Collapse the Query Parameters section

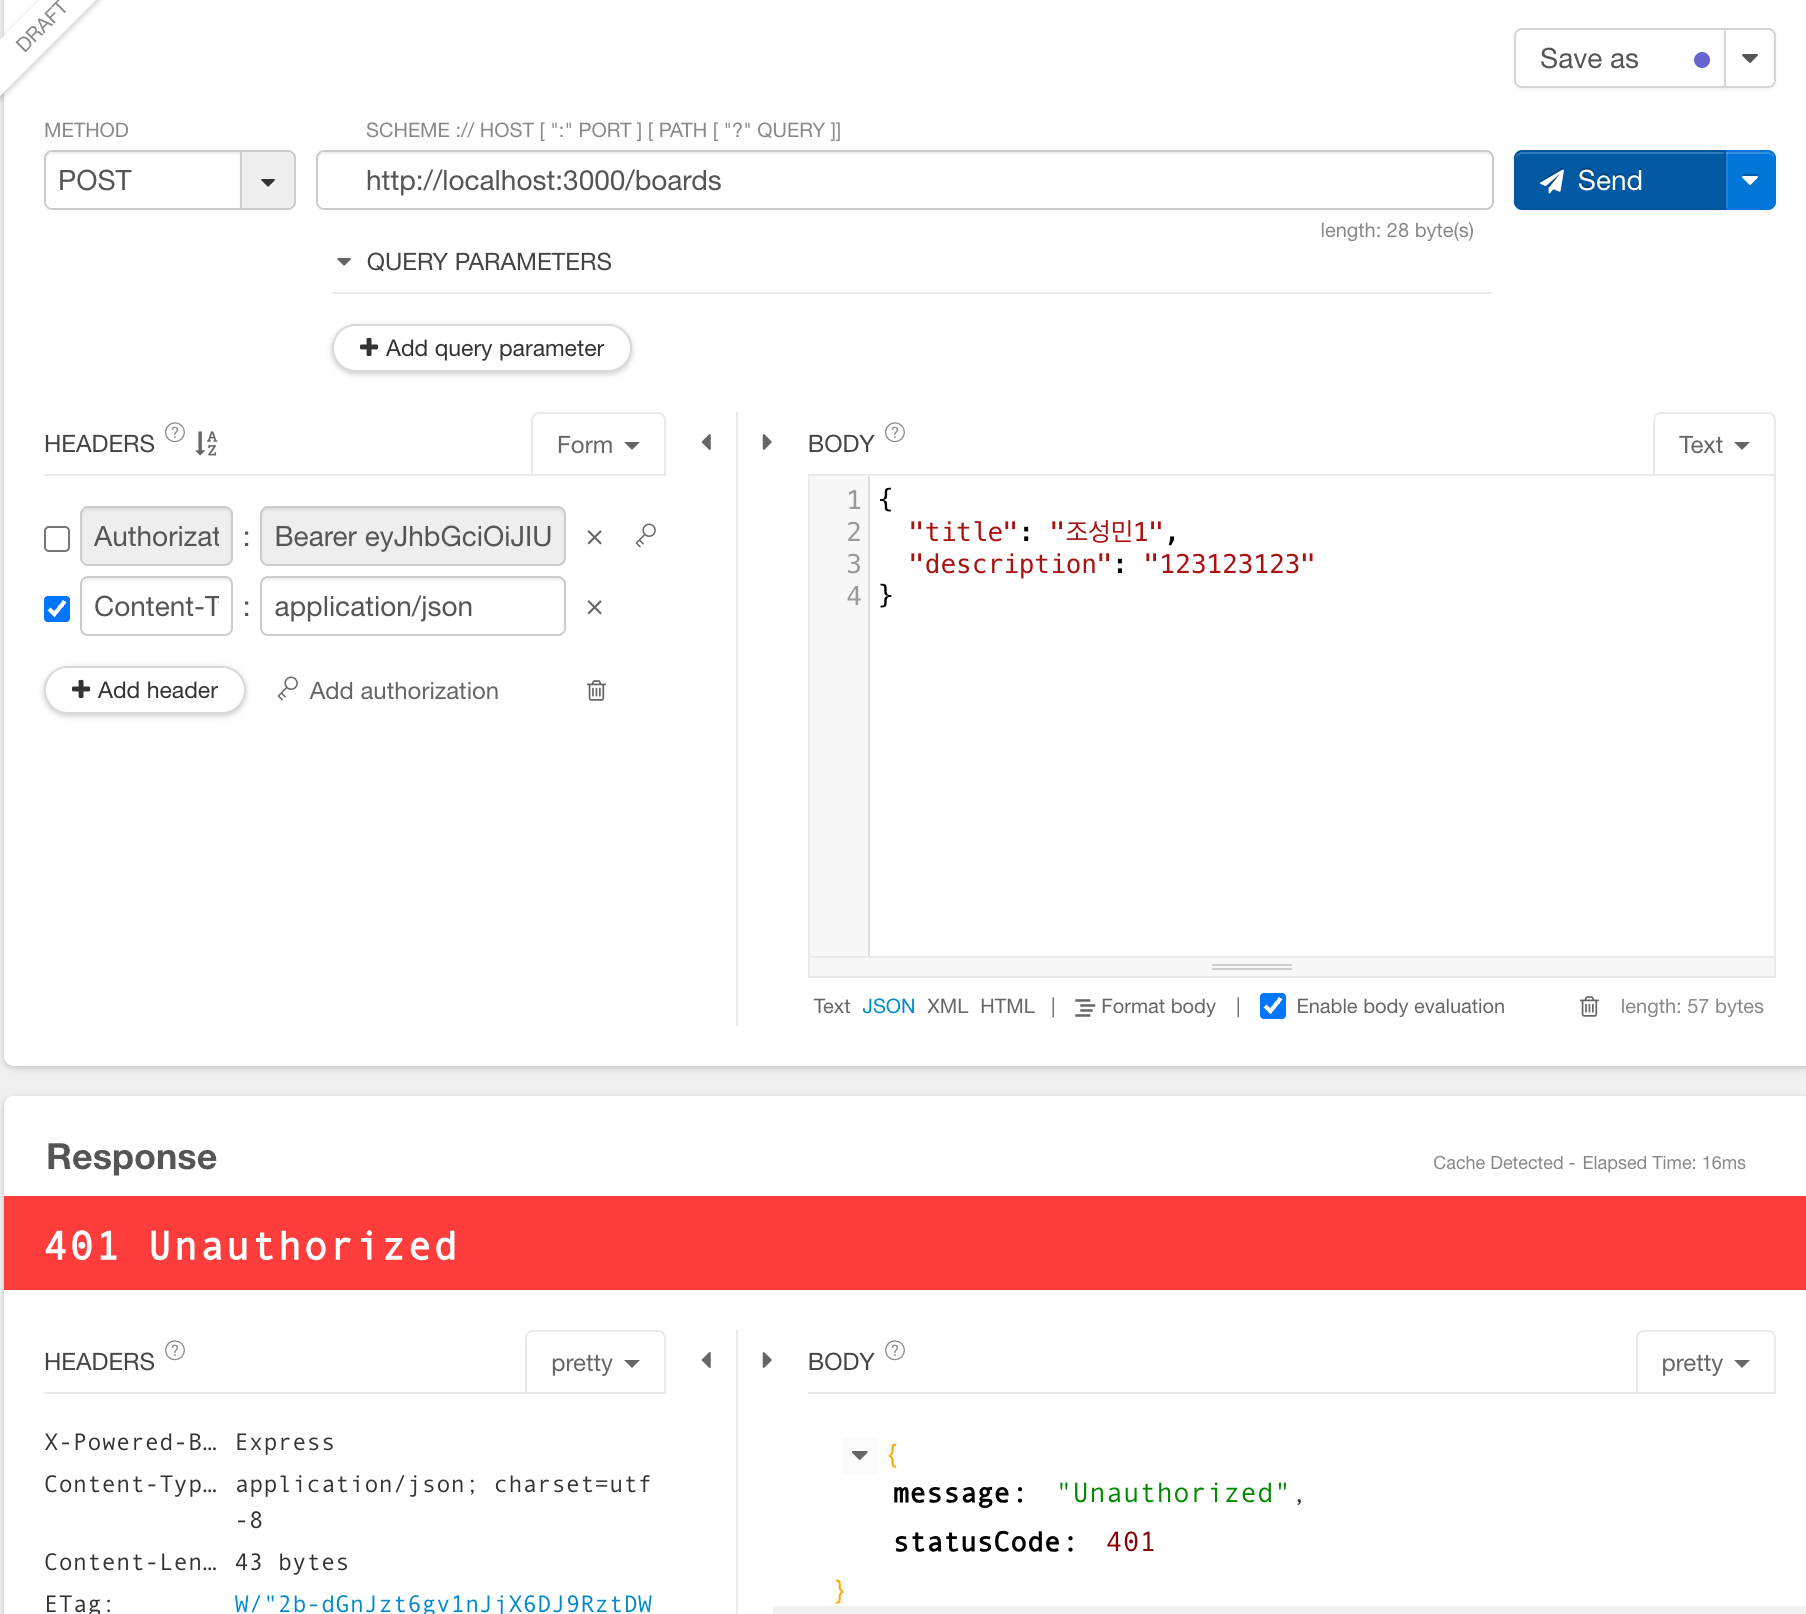click(x=344, y=262)
